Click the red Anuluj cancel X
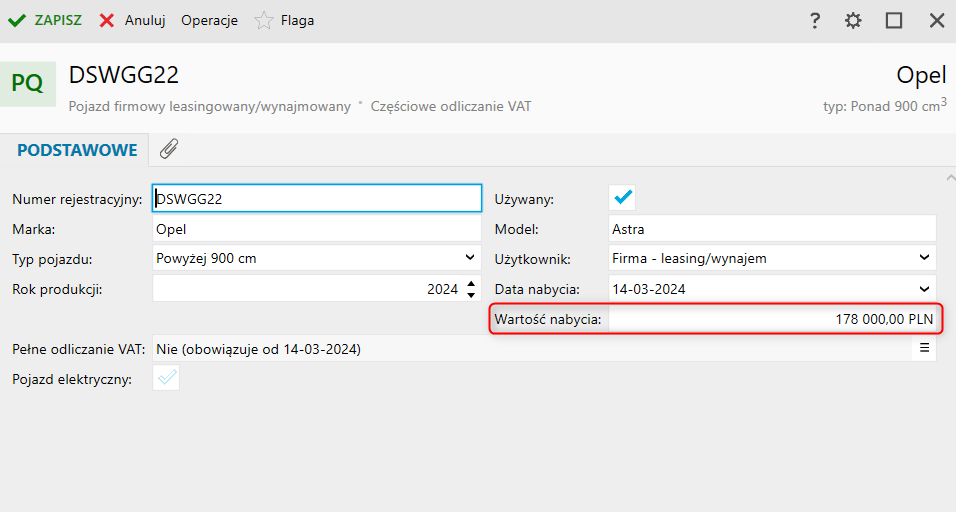The image size is (956, 512). coord(107,20)
